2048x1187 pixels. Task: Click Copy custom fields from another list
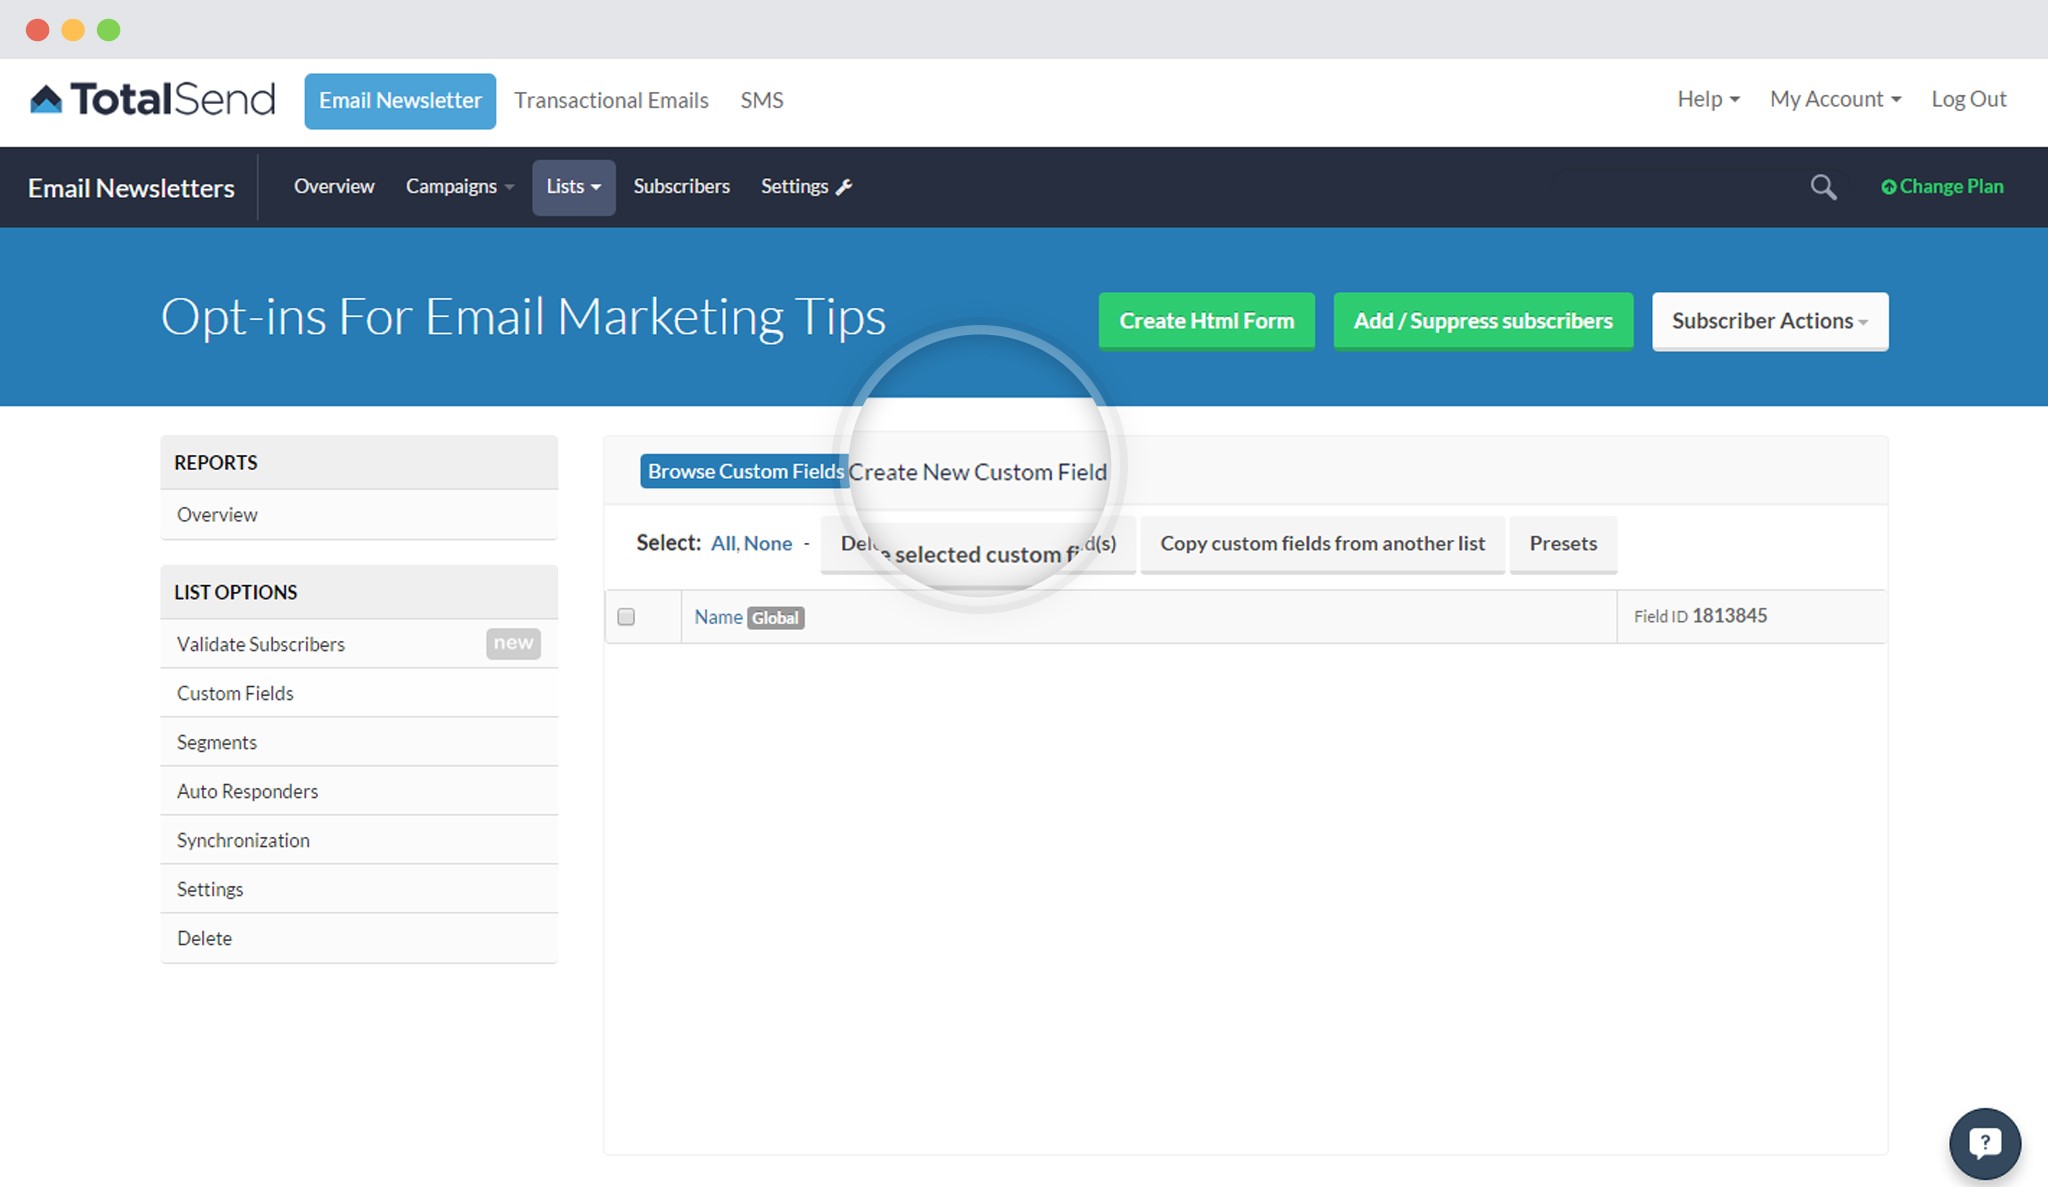1321,543
